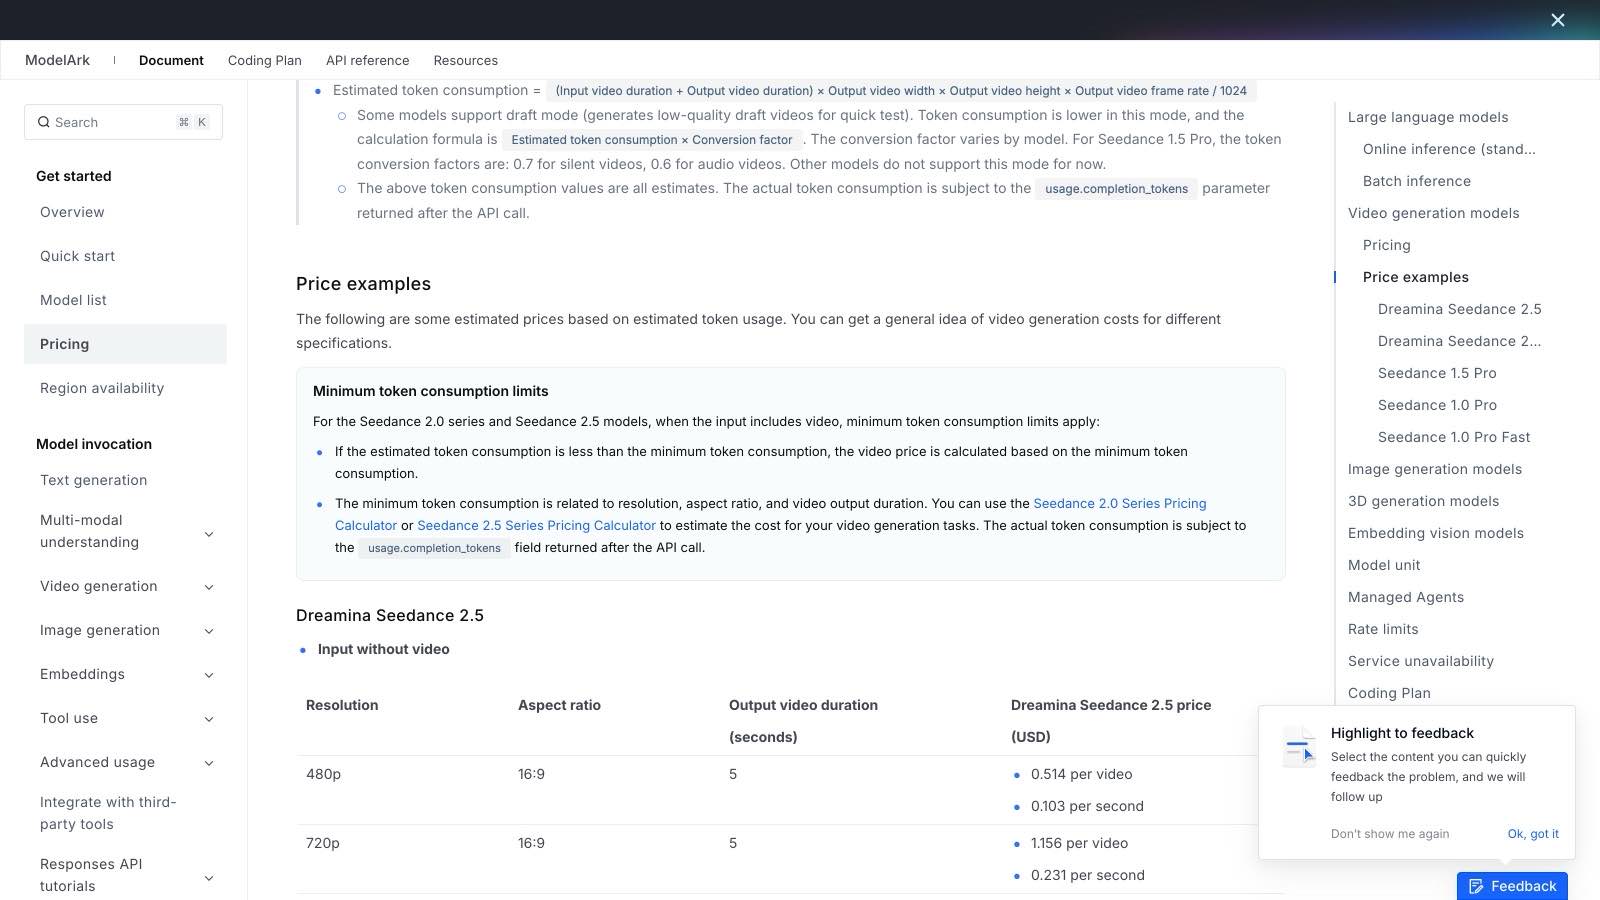Jump to Image generation models section

(1435, 469)
